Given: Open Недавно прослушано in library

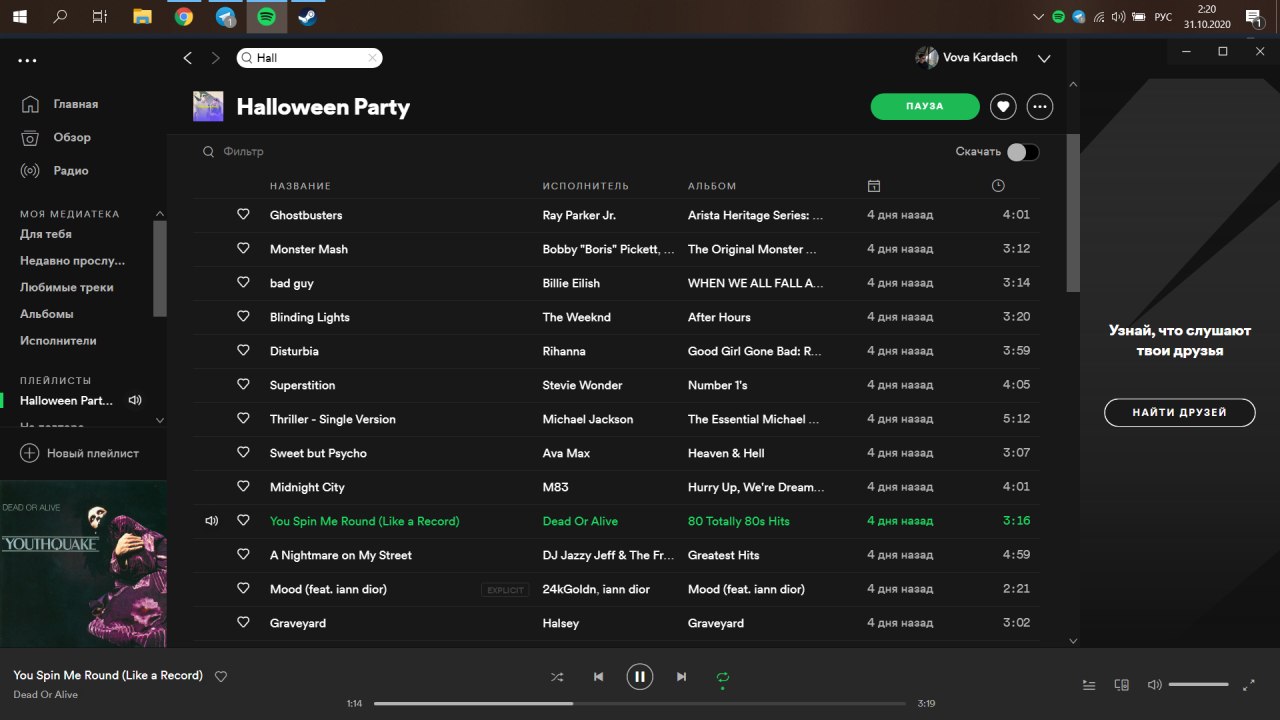Looking at the screenshot, I should click(72, 261).
